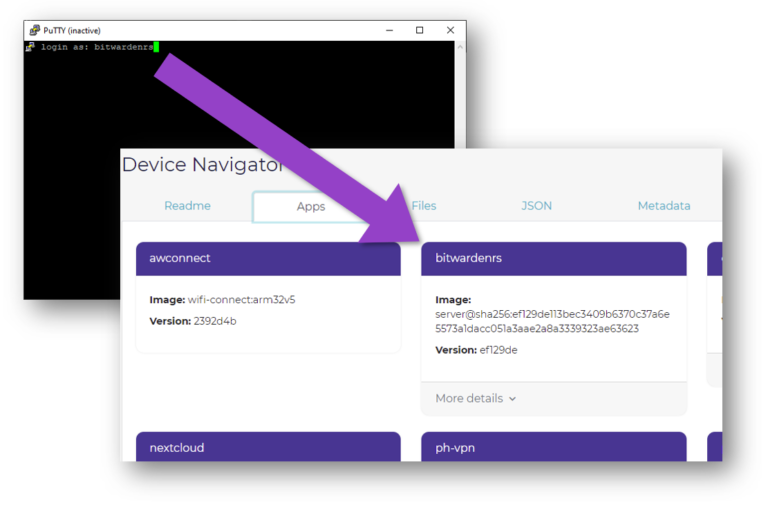Minimize the PuTTY window
Screen dimensions: 768x507
pos(389,30)
